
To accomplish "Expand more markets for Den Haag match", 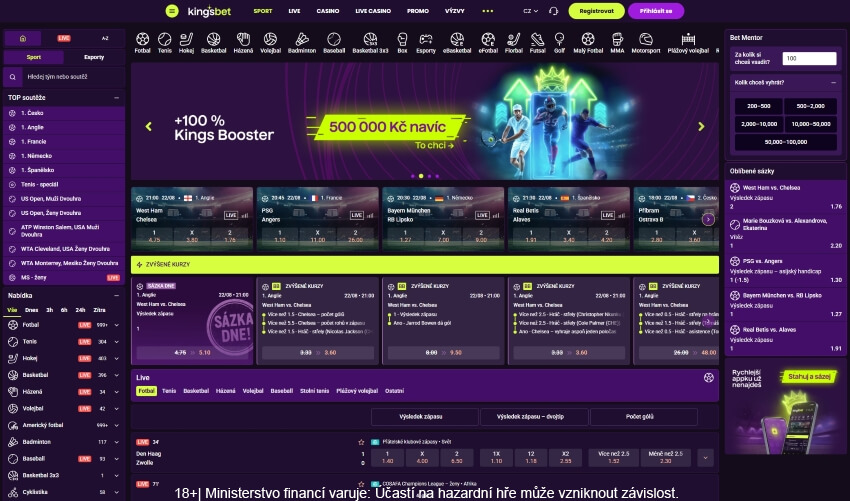I will tap(705, 458).
